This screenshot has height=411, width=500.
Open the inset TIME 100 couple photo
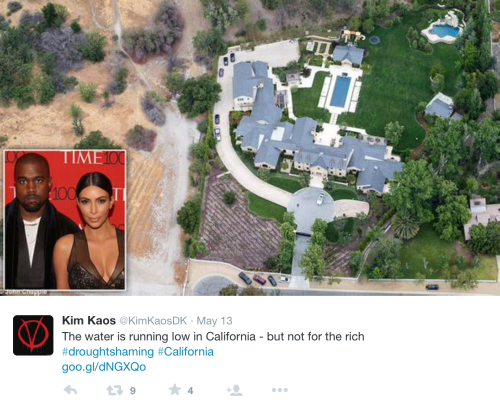(65, 220)
